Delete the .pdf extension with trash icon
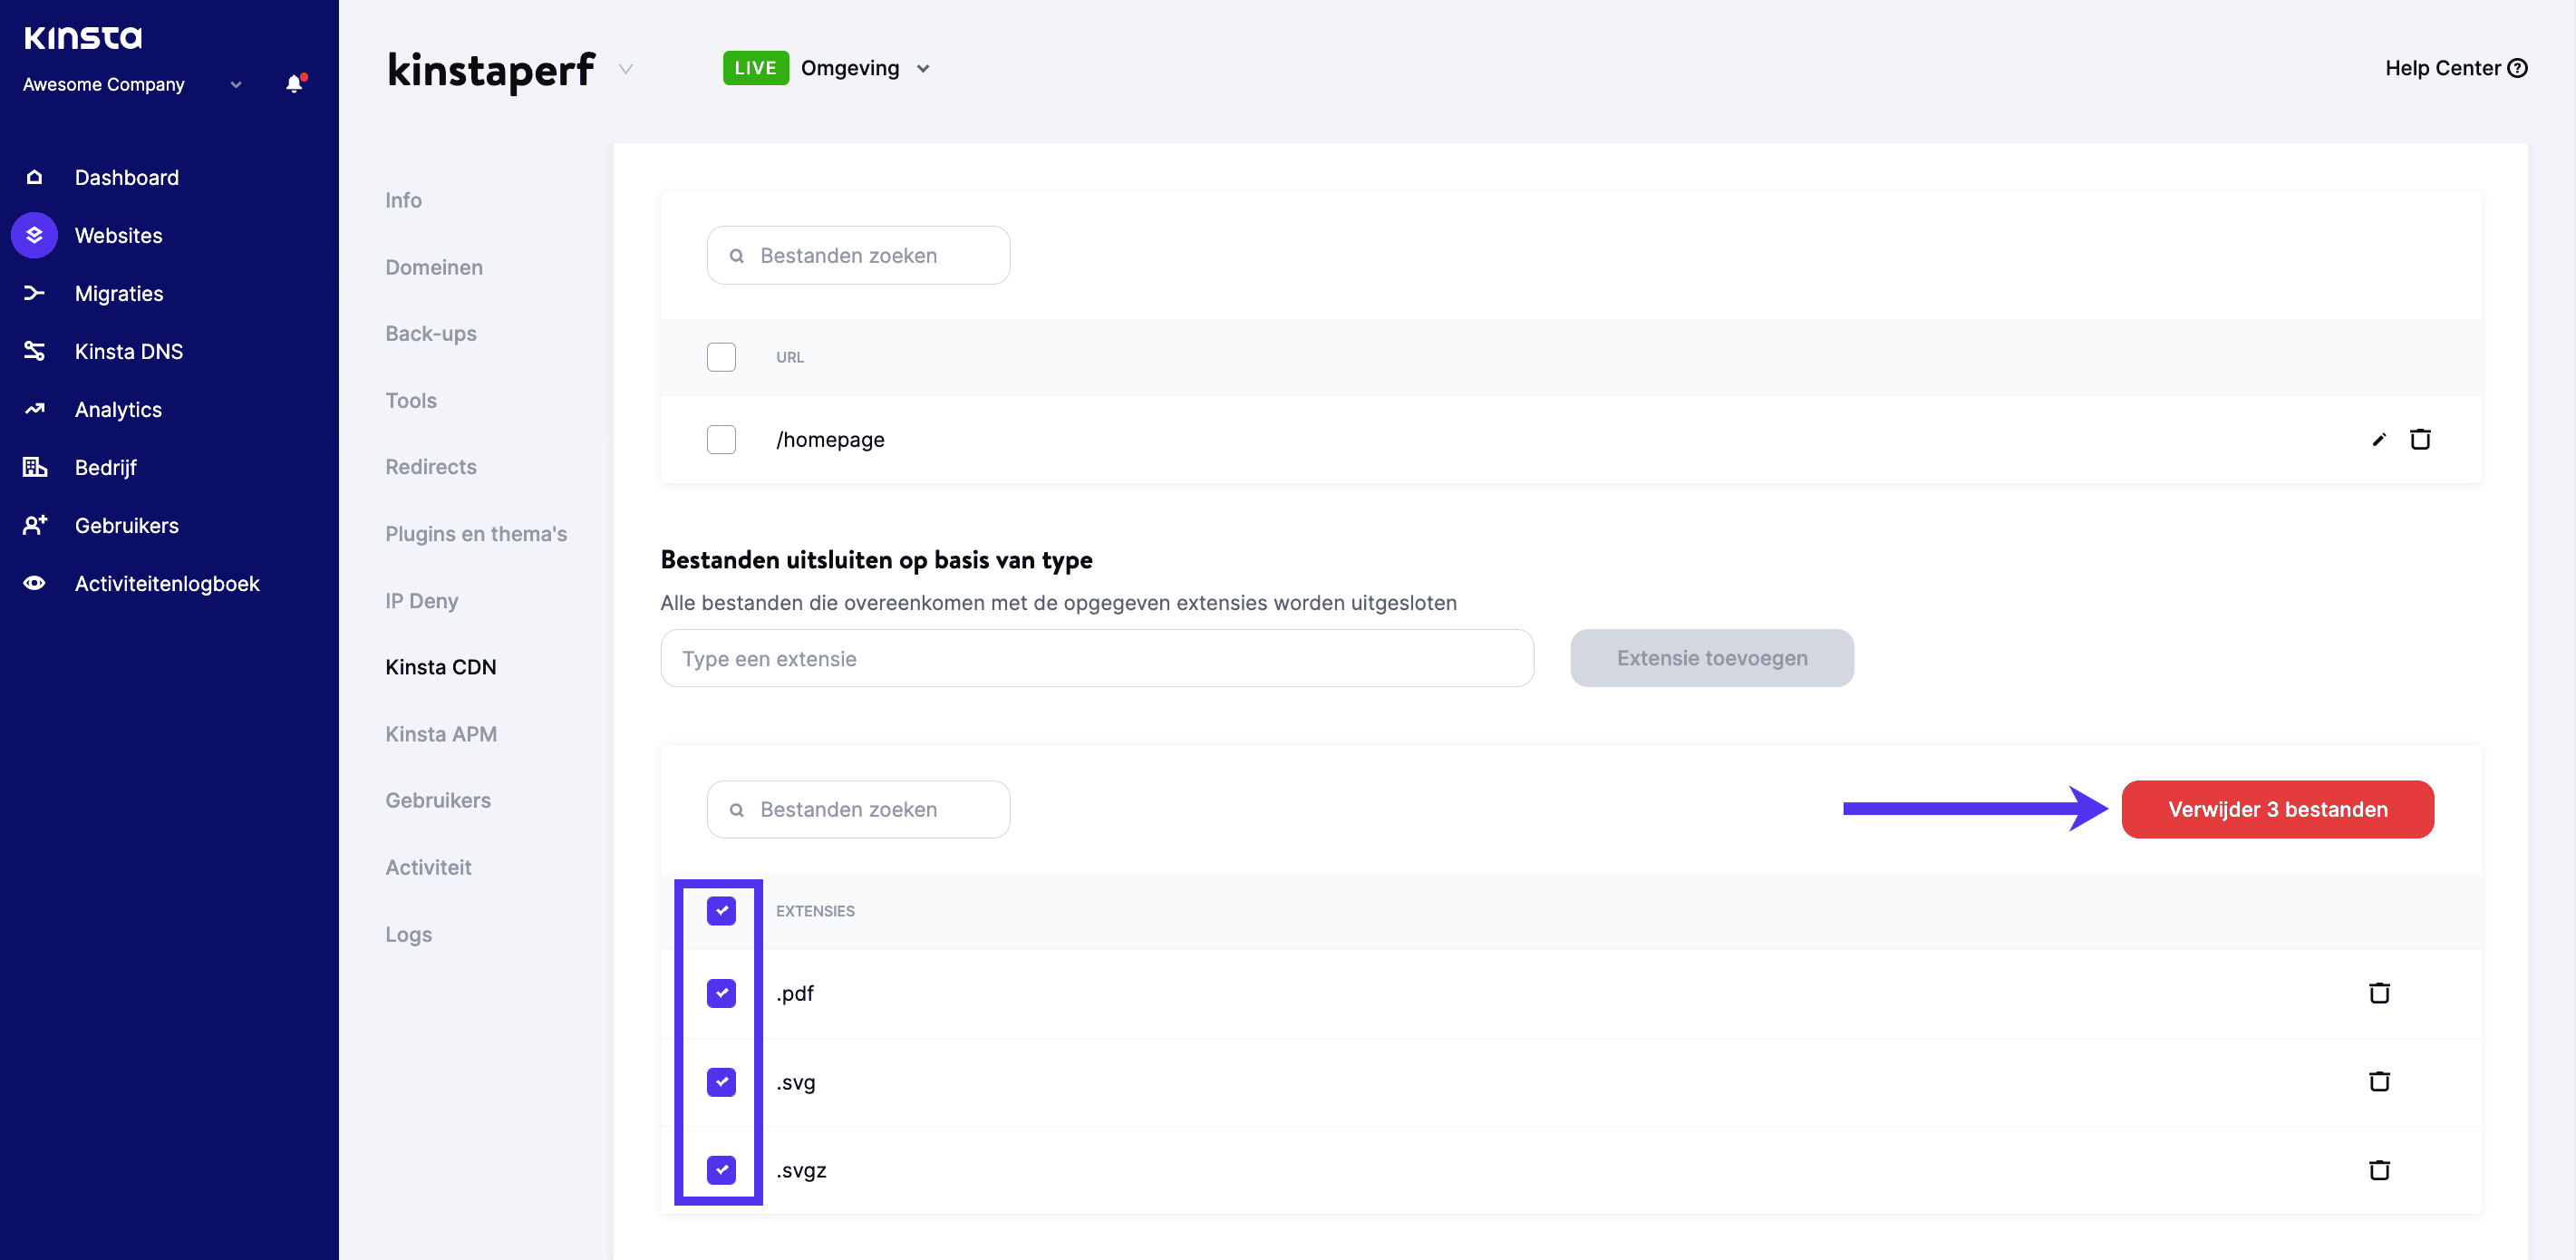 2379,993
